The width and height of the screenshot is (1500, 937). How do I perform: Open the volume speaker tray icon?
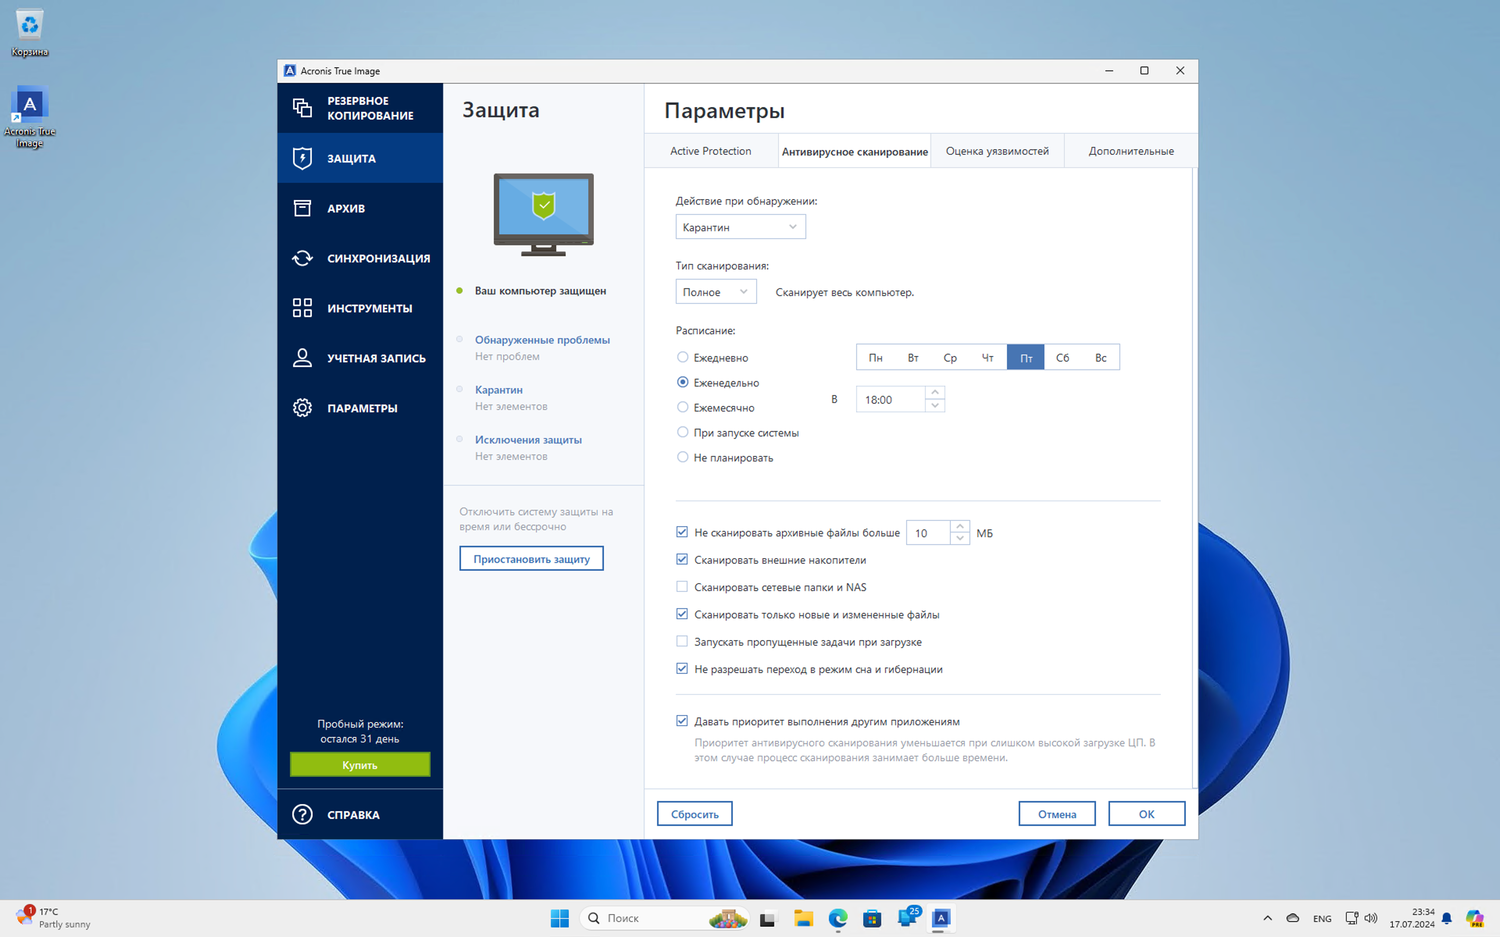[x=1371, y=918]
